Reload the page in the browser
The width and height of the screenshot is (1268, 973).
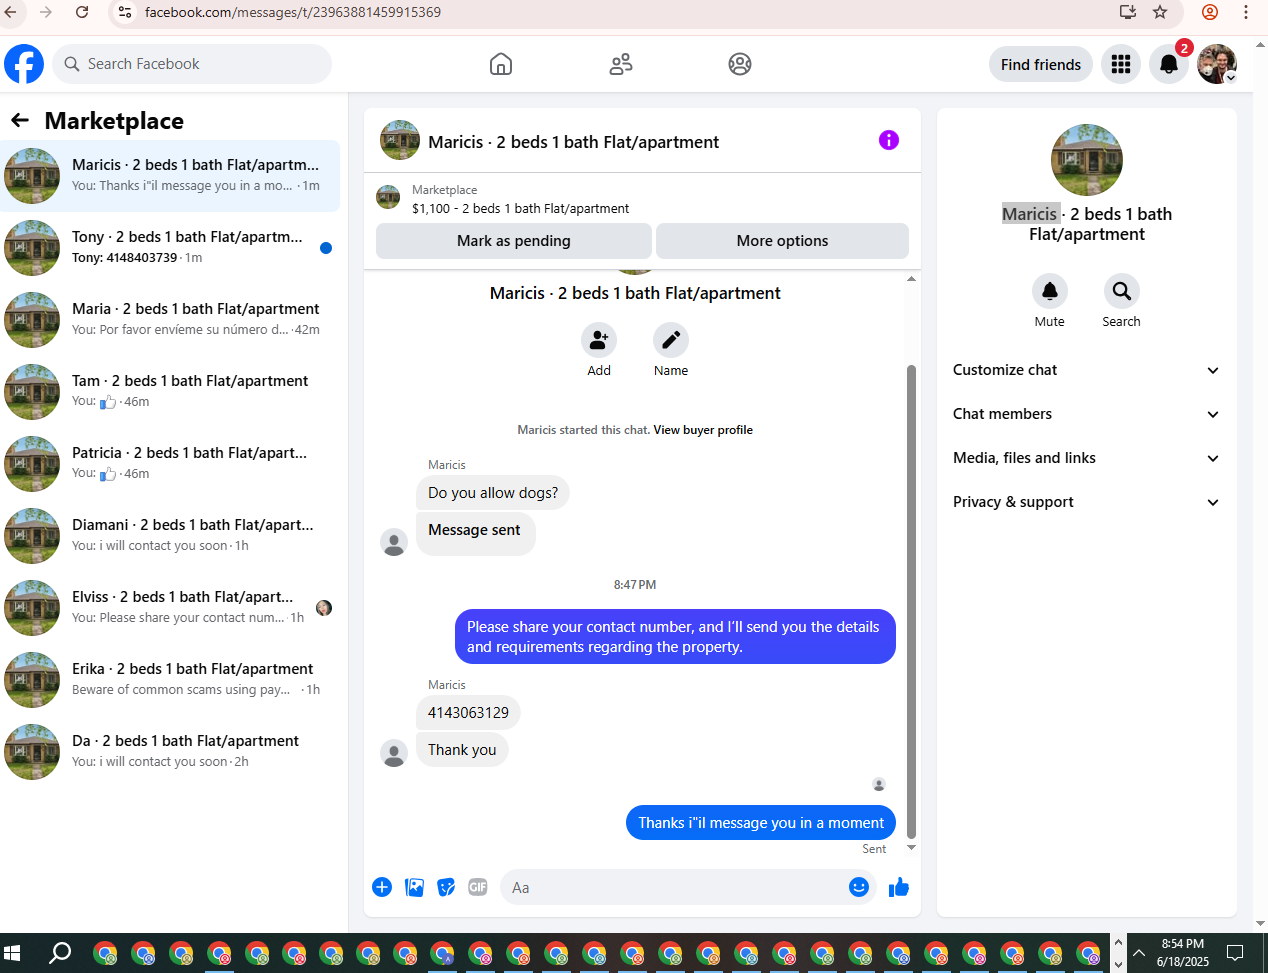pos(82,12)
